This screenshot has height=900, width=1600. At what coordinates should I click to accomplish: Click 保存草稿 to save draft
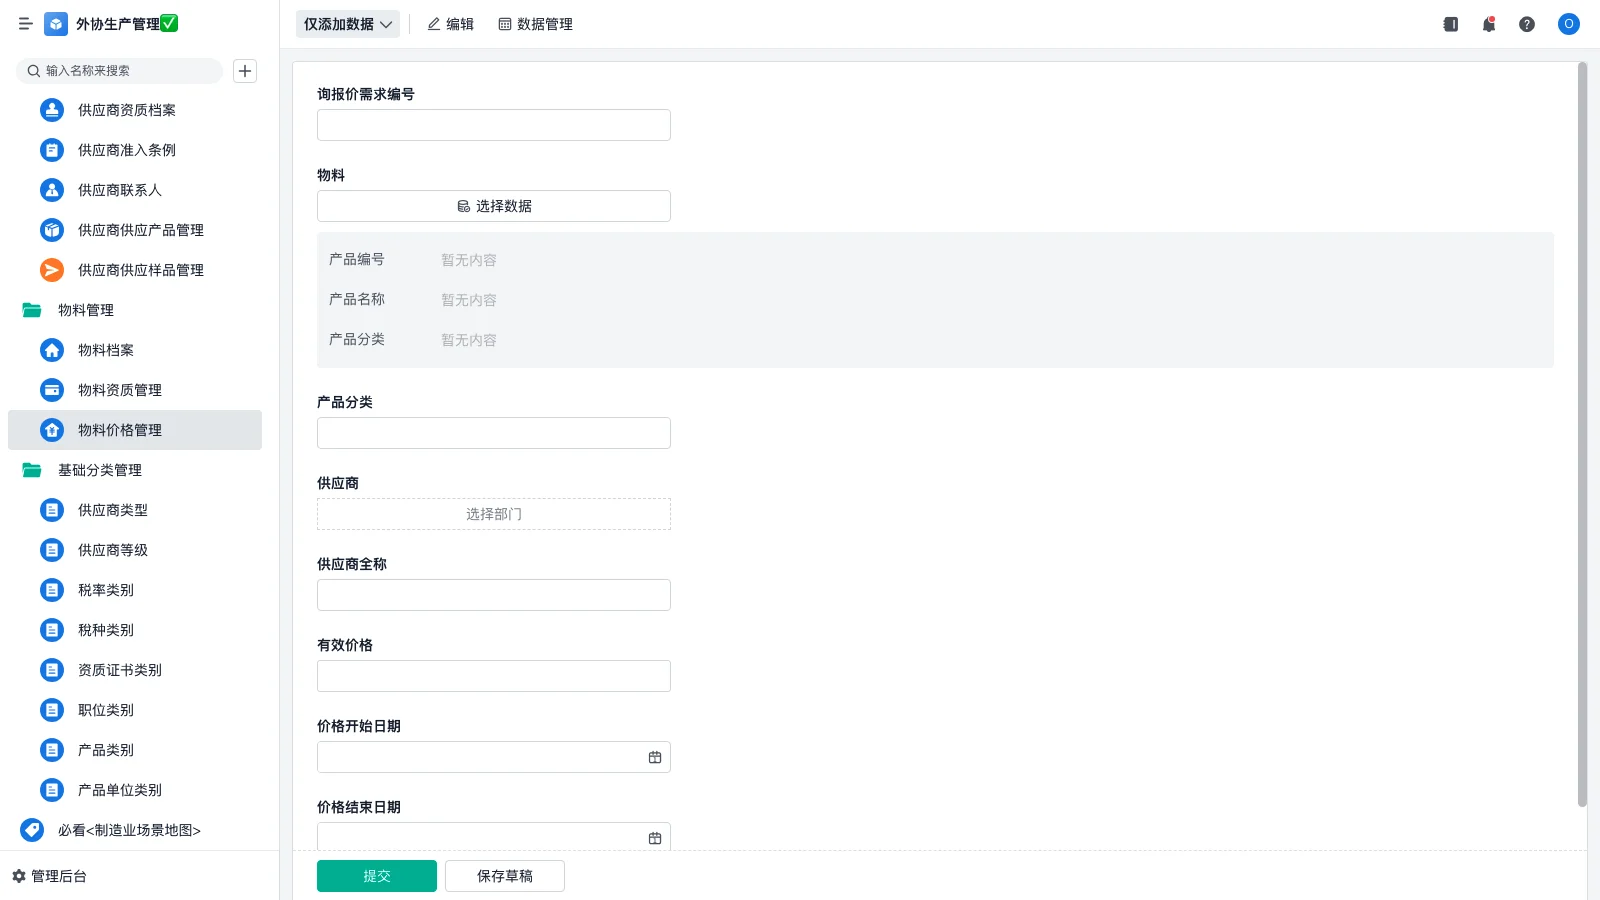coord(505,876)
